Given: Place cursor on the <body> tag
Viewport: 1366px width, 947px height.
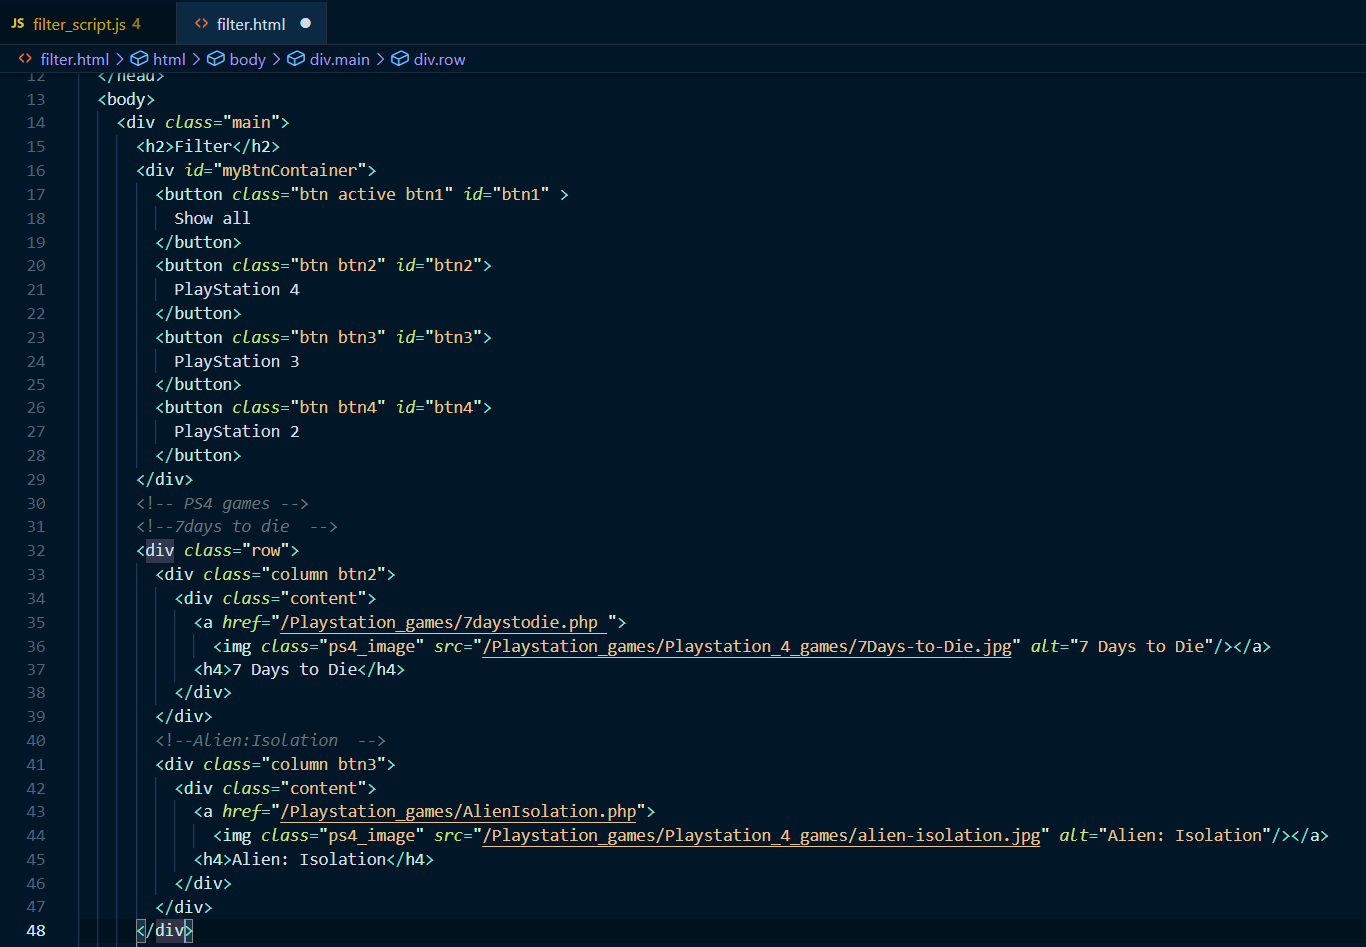Looking at the screenshot, I should pos(126,99).
